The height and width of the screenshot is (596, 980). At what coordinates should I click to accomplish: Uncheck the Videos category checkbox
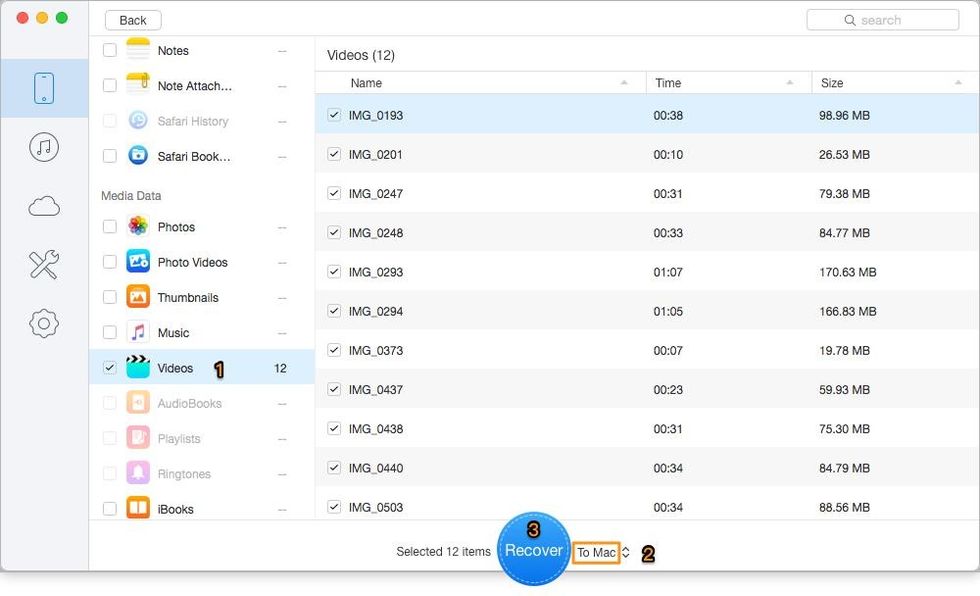click(109, 368)
